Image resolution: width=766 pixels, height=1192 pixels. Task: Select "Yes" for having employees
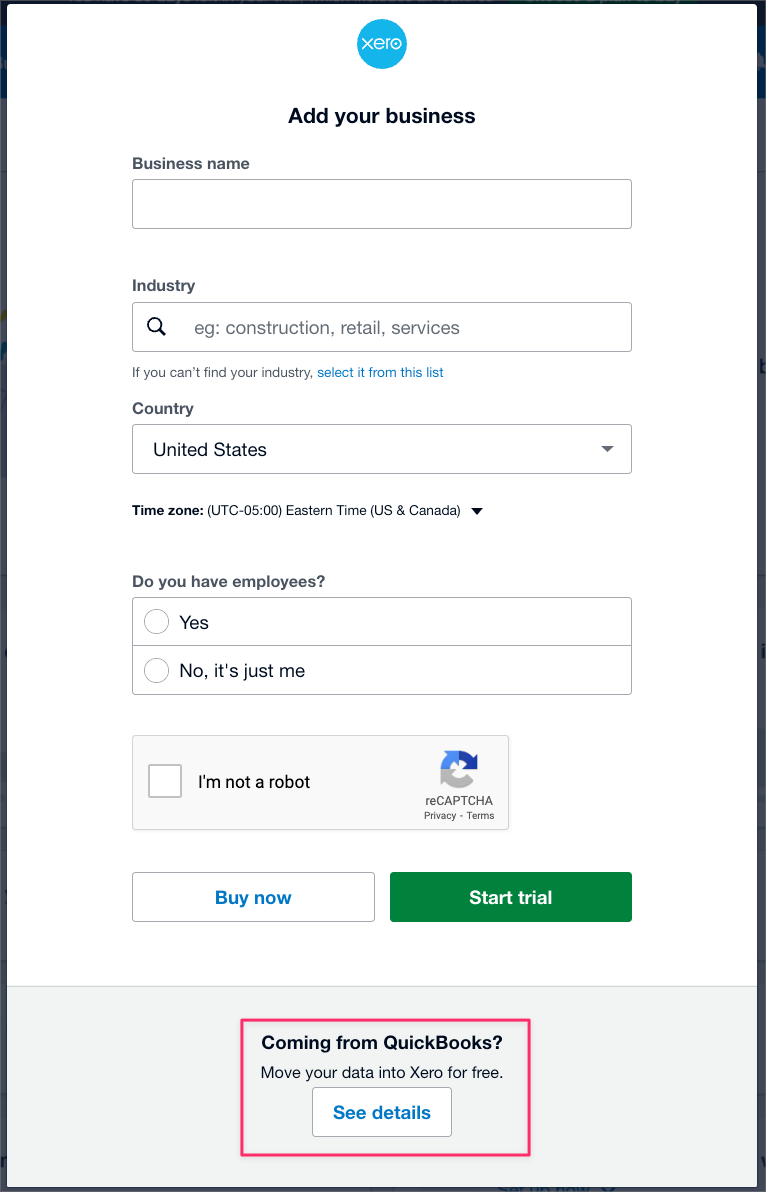click(x=156, y=621)
